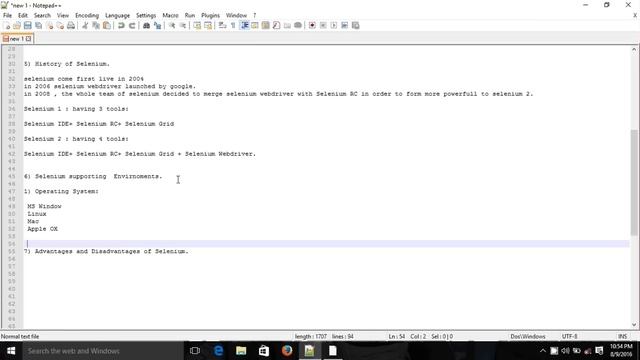This screenshot has height=360, width=640.
Task: Toggle the file monitoring toolbar icon
Action: (298, 26)
